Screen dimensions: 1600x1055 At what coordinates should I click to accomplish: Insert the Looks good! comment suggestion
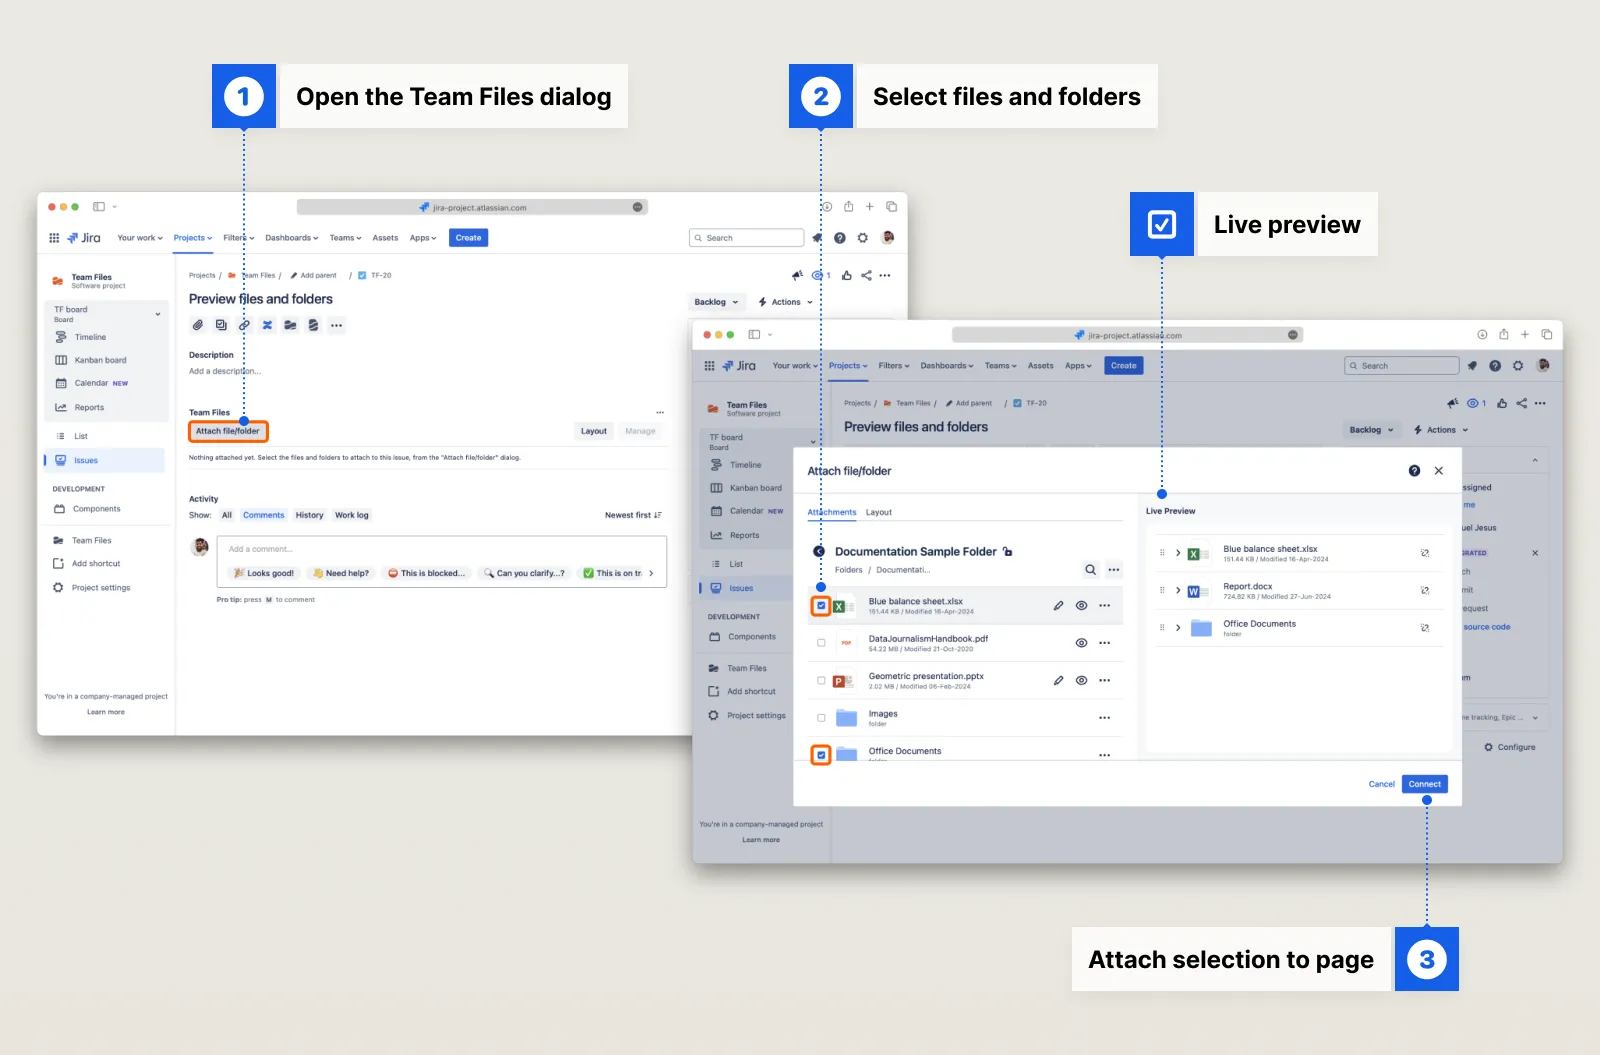pos(263,573)
